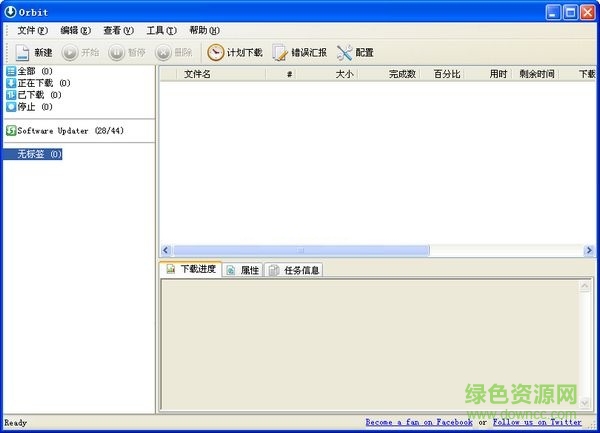Viewport: 600px width, 433px height.
Task: Click the Follow us on Twitter link
Action: click(537, 422)
